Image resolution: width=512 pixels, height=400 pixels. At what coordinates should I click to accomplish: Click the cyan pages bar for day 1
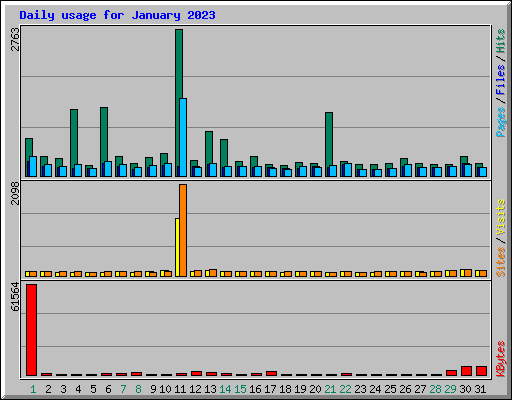[x=33, y=166]
